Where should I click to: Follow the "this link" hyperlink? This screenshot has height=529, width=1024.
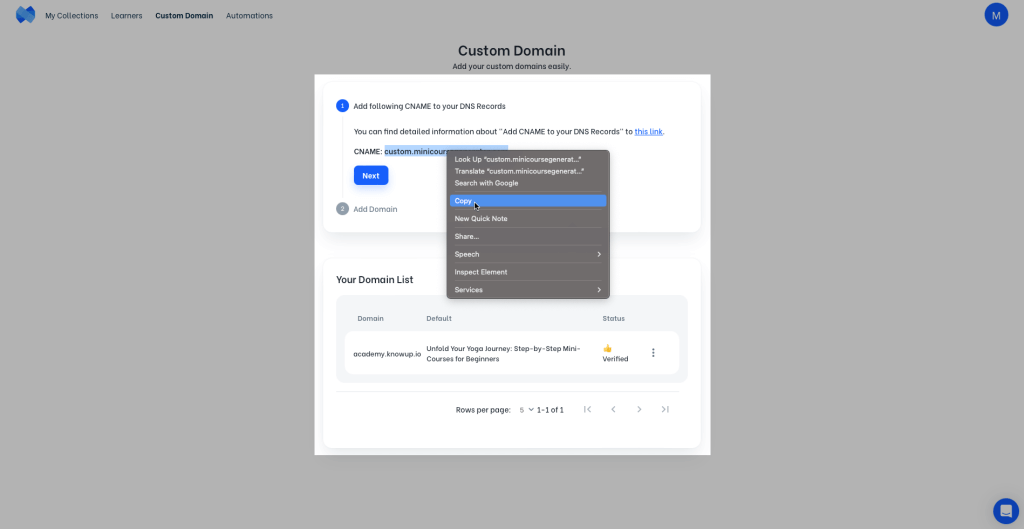coord(648,131)
